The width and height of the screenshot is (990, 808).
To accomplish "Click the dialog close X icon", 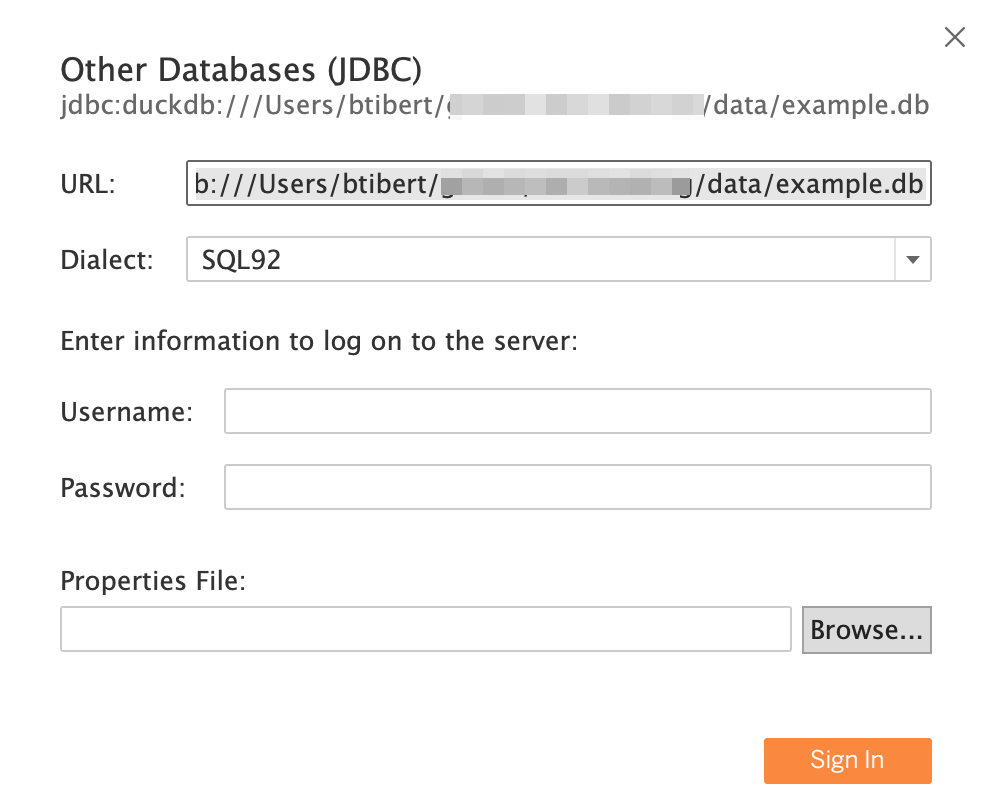I will [x=954, y=37].
